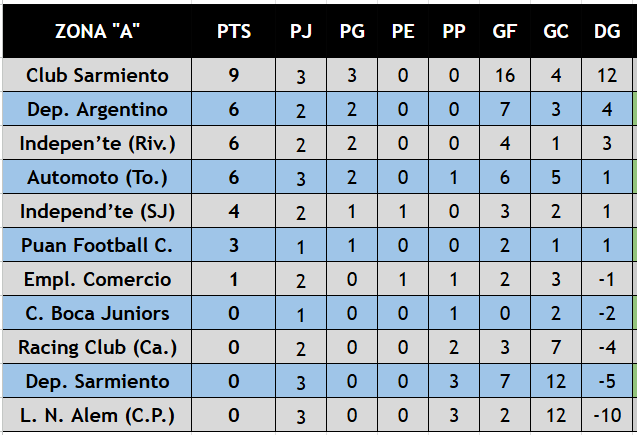Click Club Sarmiento's 9 points cell
The image size is (637, 435).
234,75
